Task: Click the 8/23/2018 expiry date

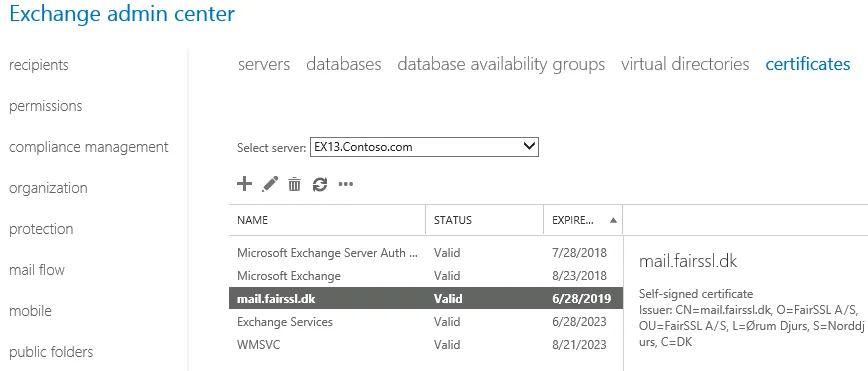Action: point(579,276)
